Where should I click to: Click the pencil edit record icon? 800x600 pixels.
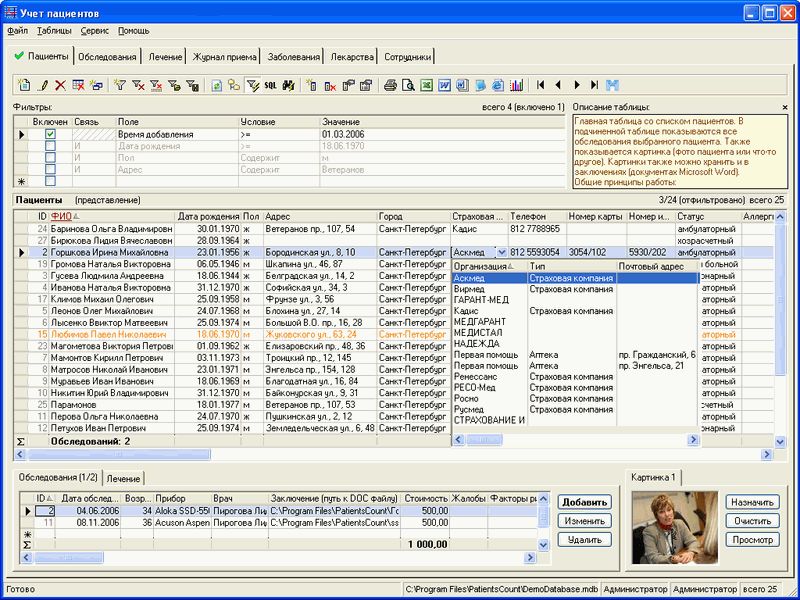[x=43, y=85]
